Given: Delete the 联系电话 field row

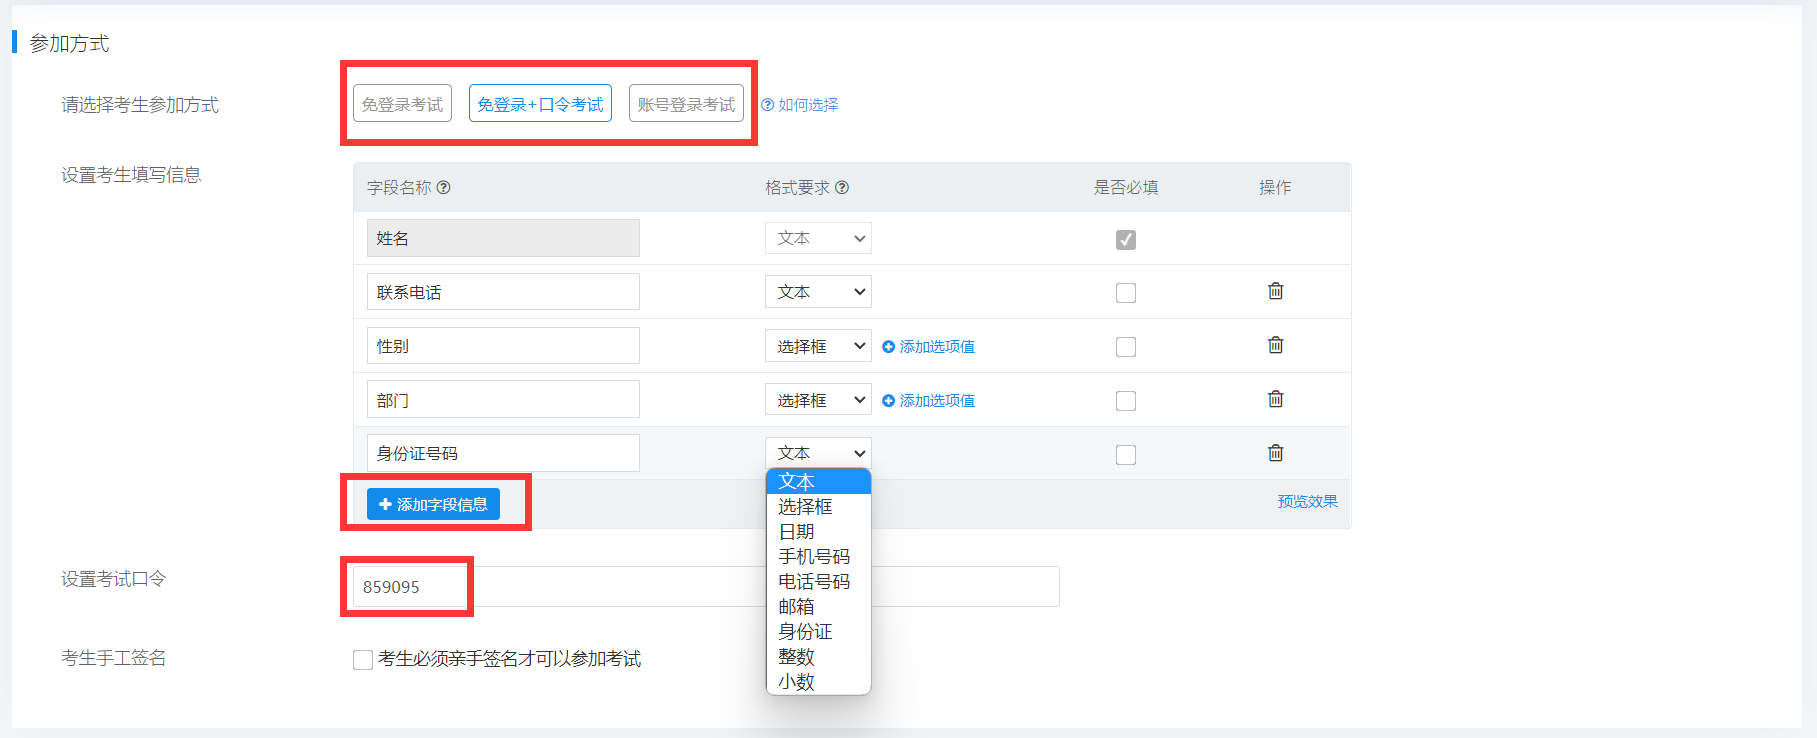Looking at the screenshot, I should (x=1275, y=291).
